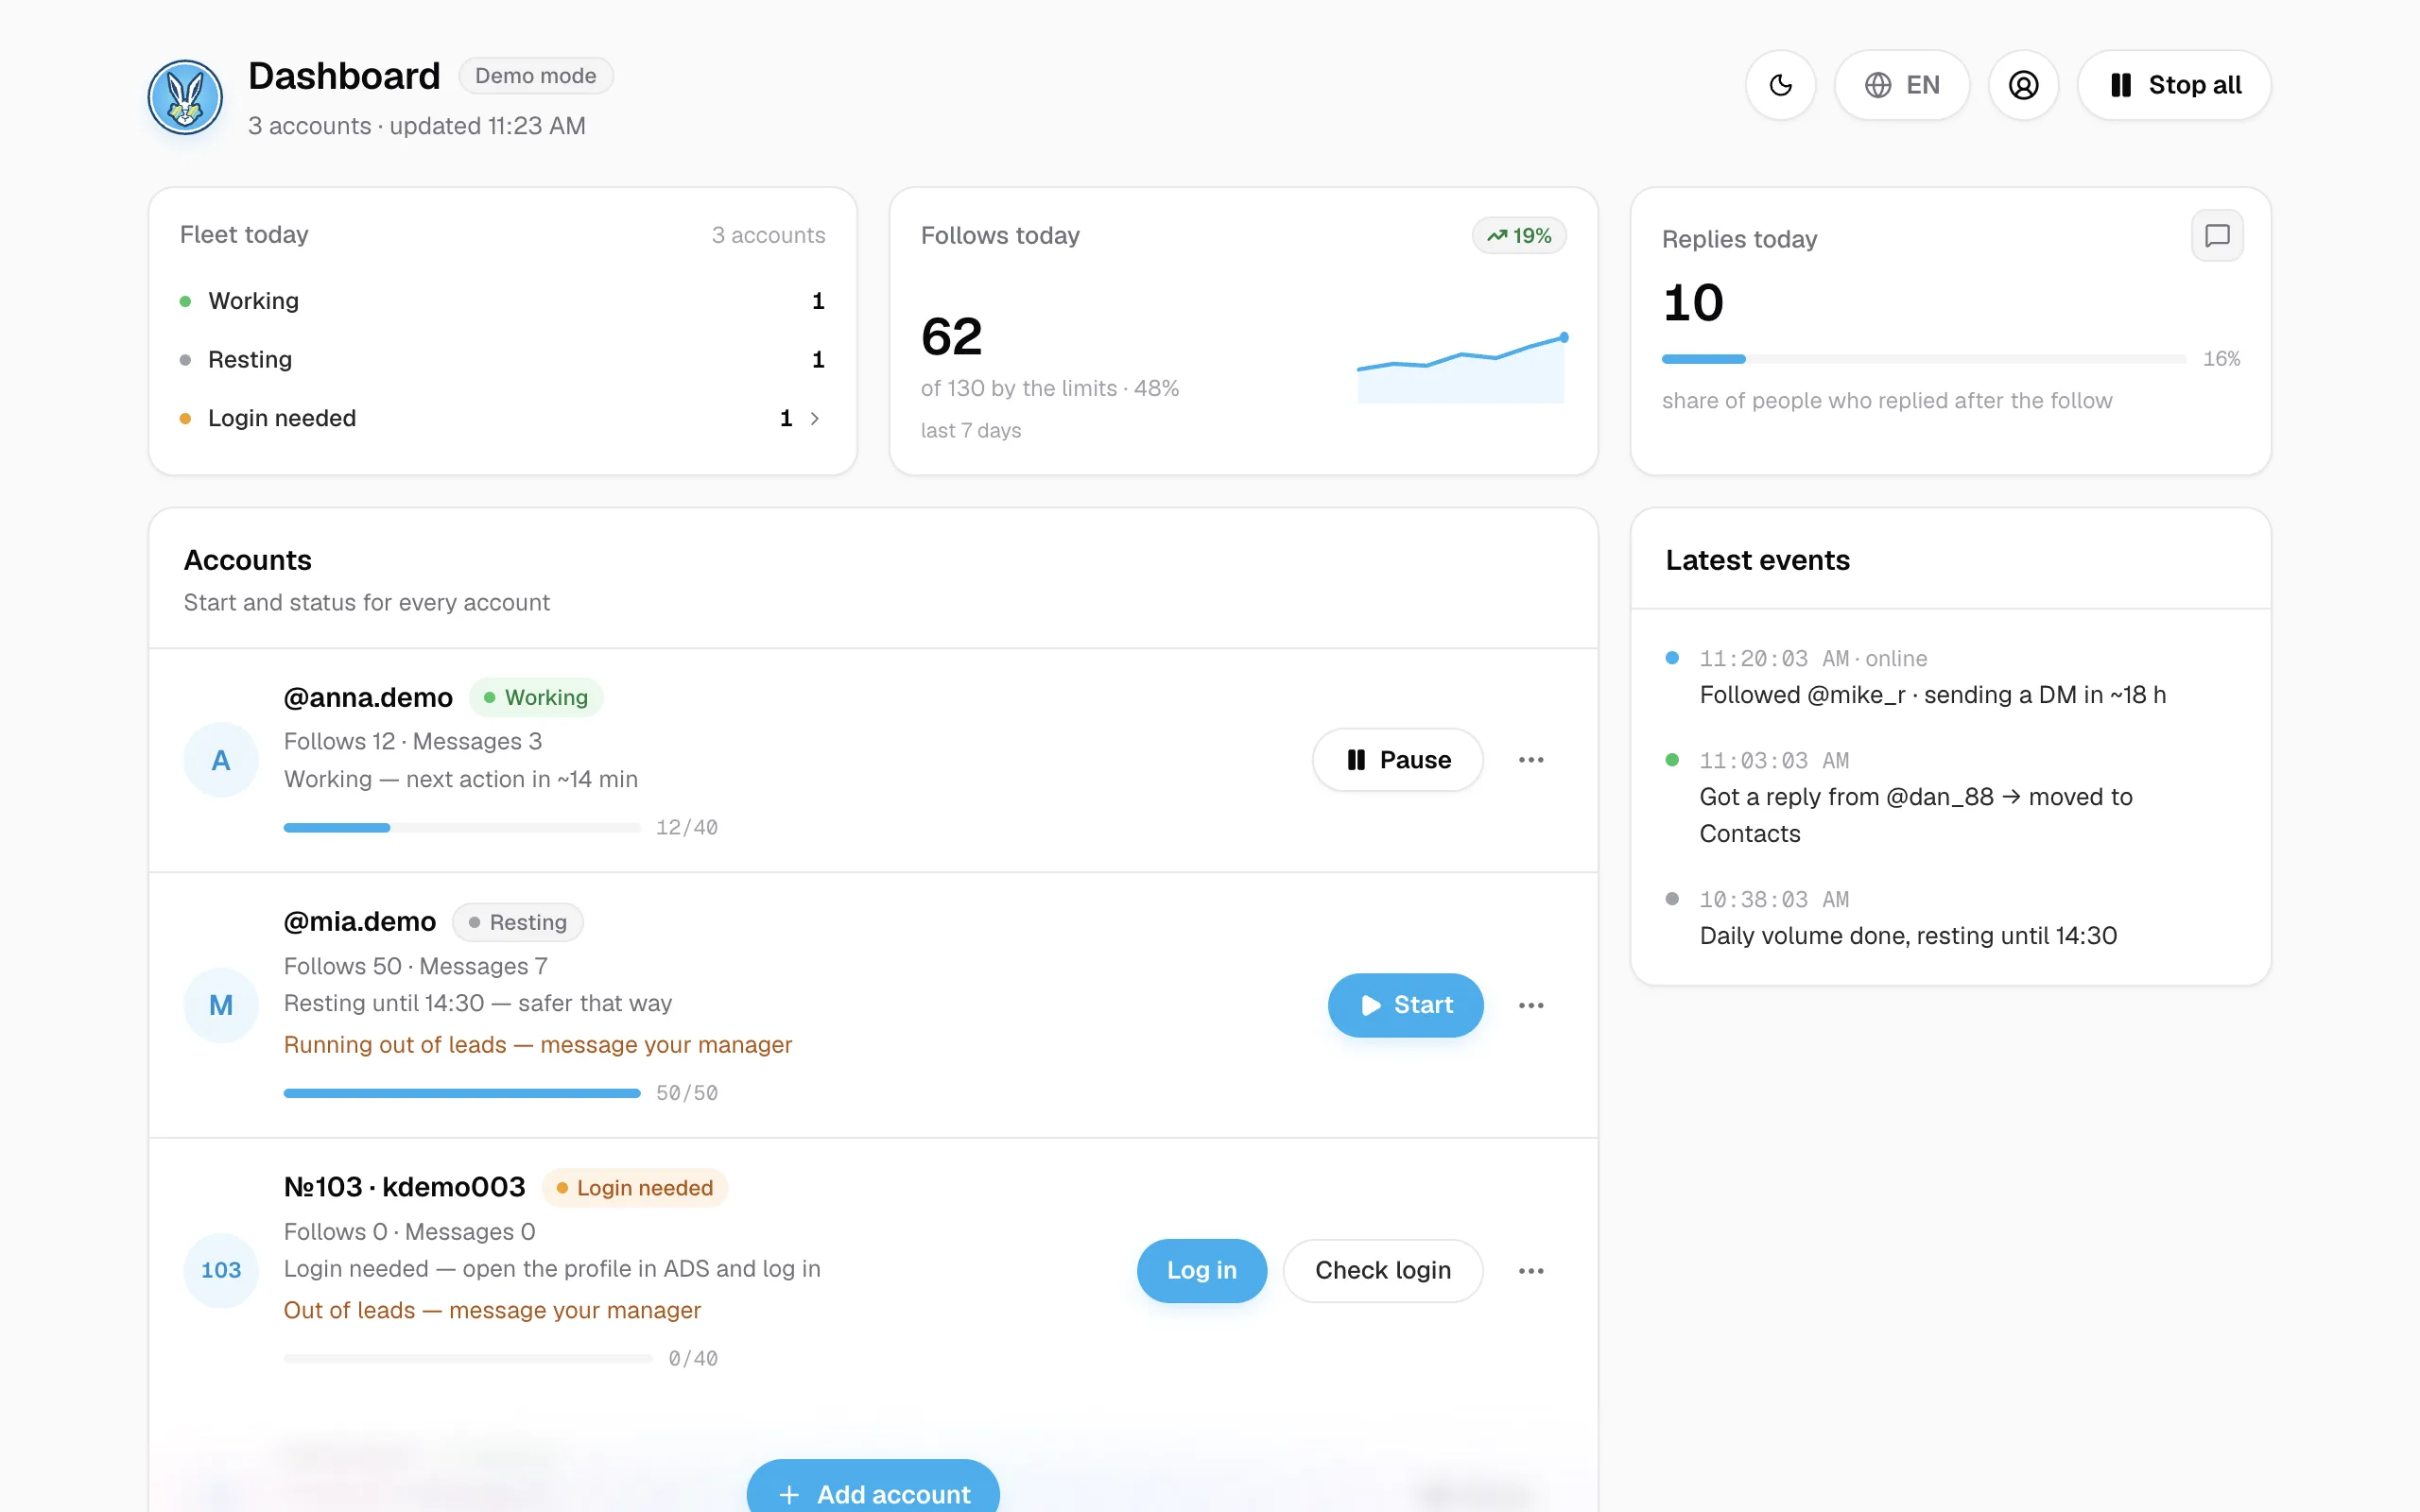Click the Login needed status badge on kdemo003
The image size is (2420, 1512).
635,1188
